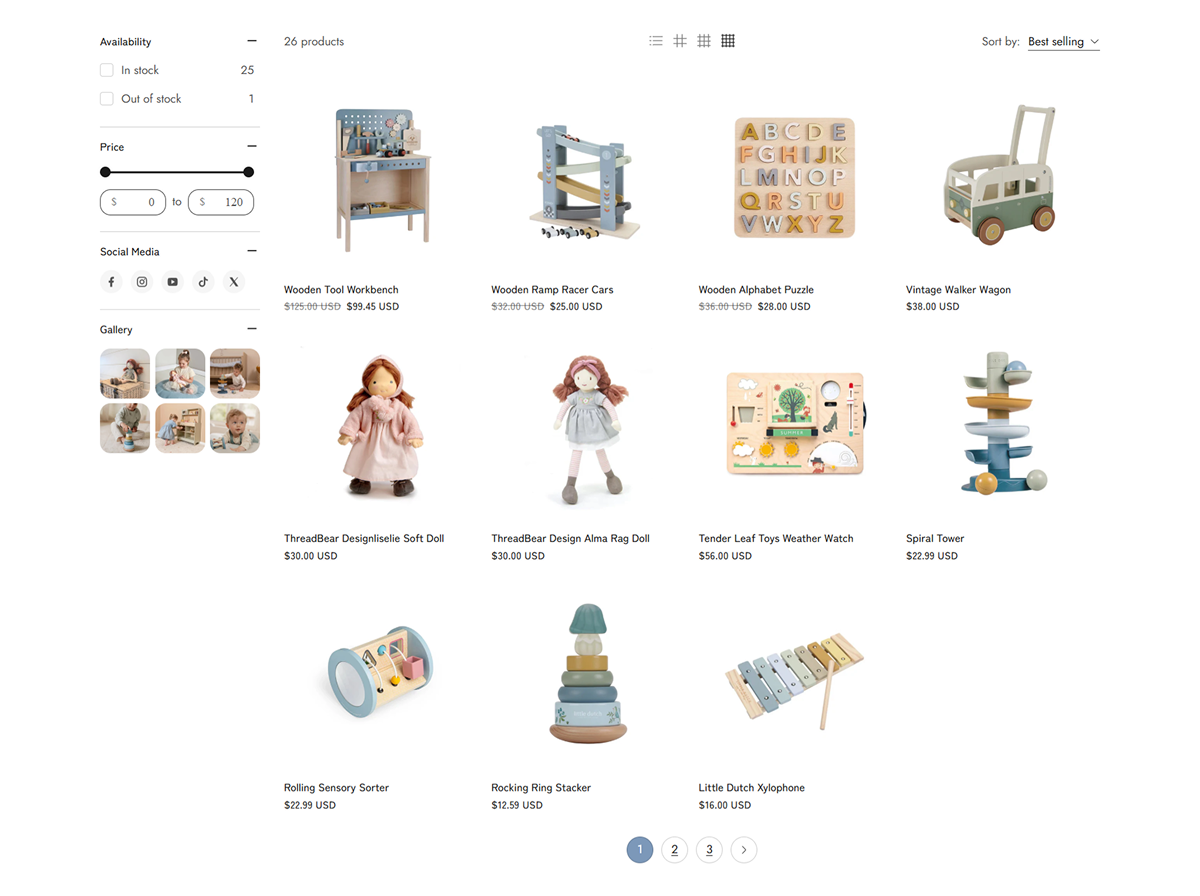The height and width of the screenshot is (896, 1200).
Task: Open last gallery photo in bottom row
Action: point(235,428)
